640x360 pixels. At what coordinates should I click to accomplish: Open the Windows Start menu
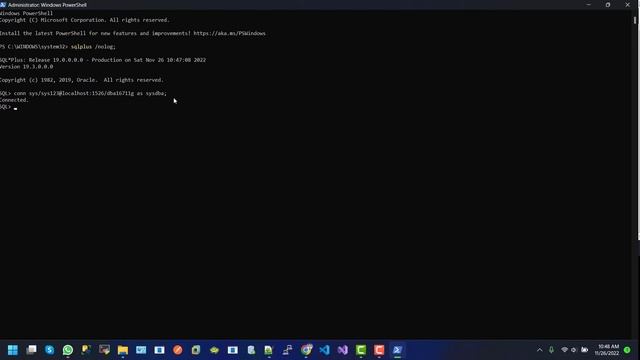[13, 350]
